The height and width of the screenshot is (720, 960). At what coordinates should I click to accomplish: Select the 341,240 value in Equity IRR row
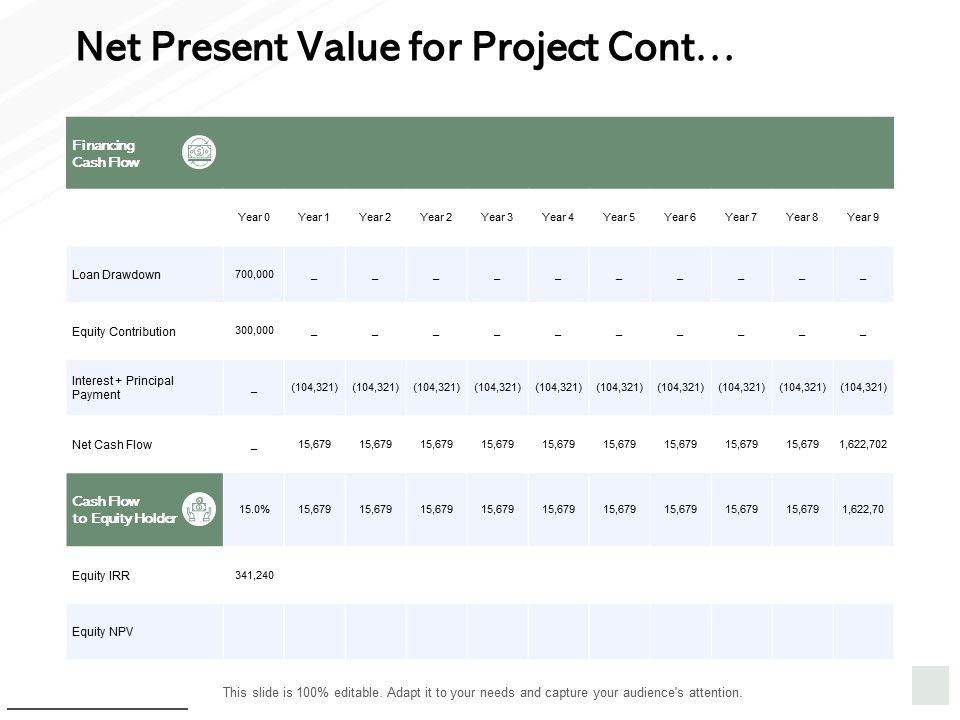click(254, 575)
